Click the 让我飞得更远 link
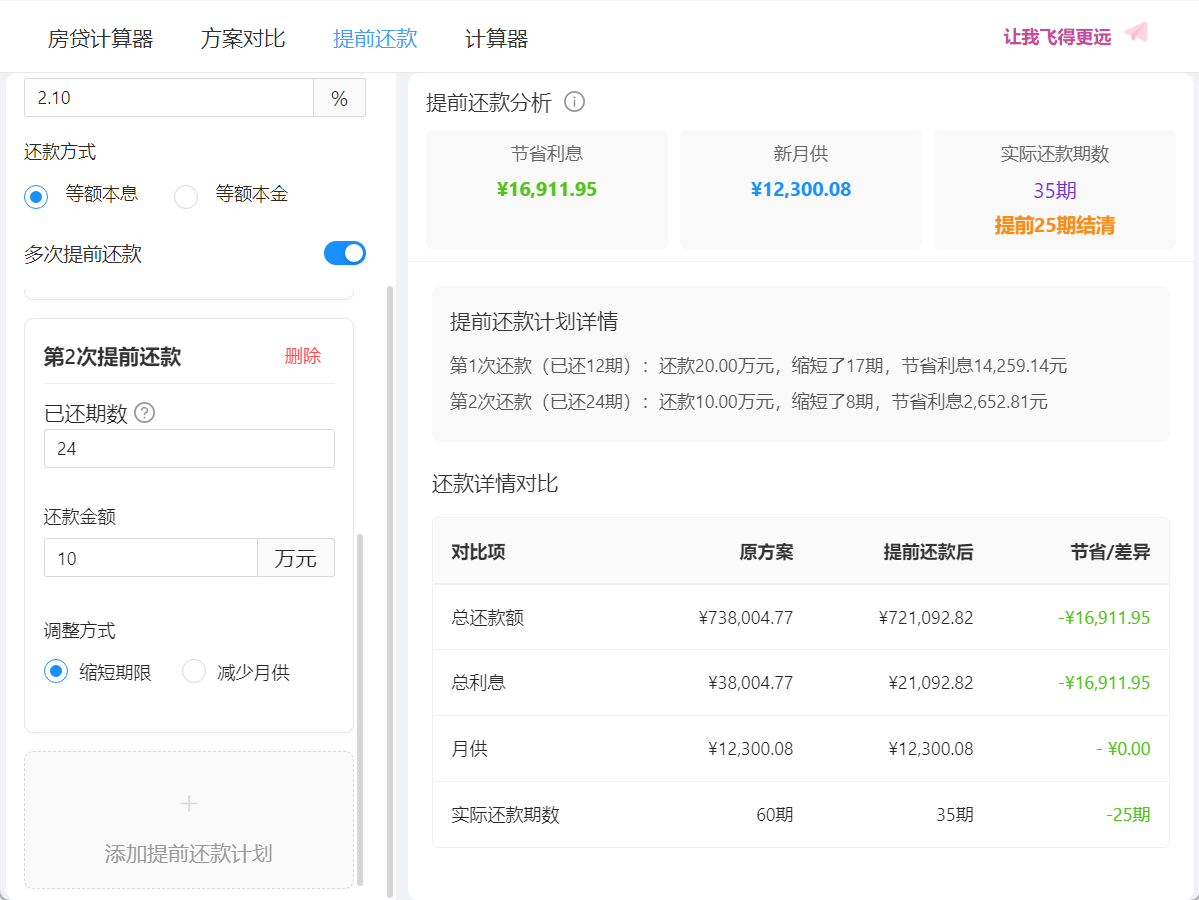Viewport: 1199px width, 900px height. (1057, 37)
